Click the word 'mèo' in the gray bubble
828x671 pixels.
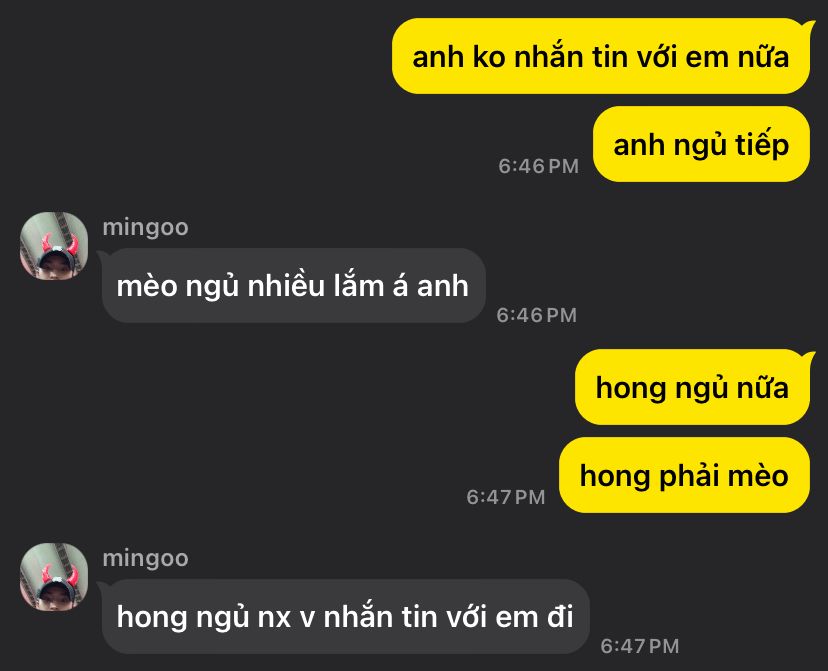[x=147, y=286]
